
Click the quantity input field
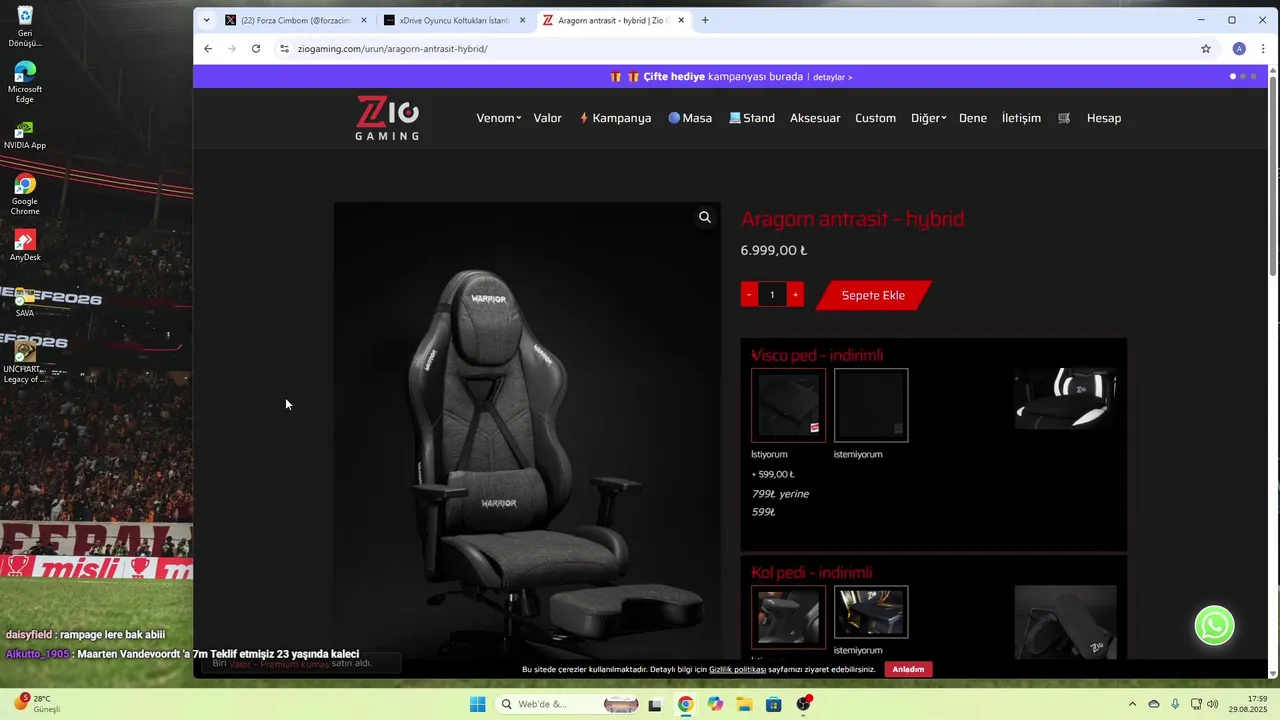772,295
